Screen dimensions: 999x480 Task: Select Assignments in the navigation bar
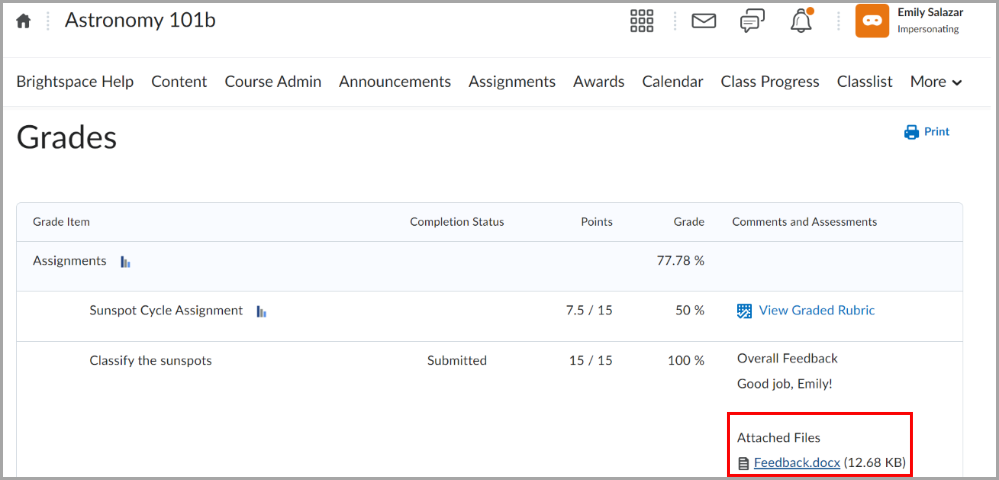click(511, 82)
